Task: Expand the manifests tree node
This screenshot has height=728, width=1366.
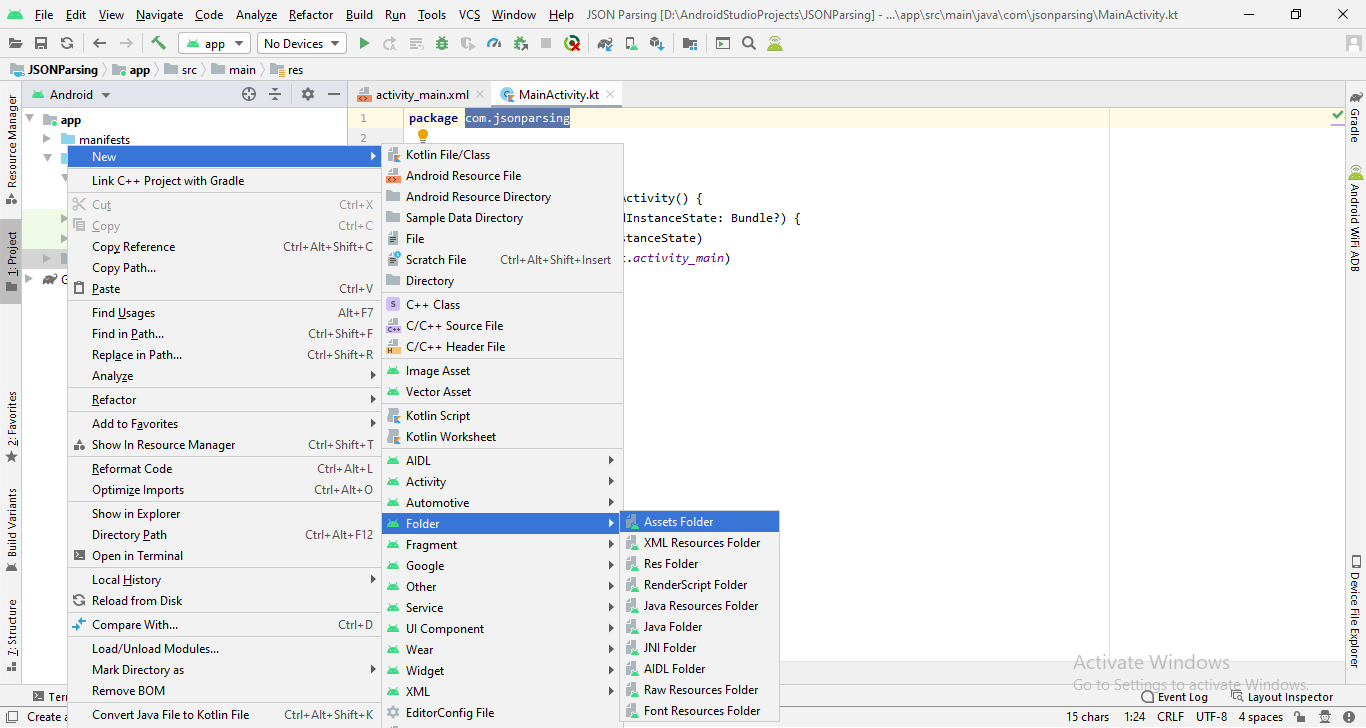Action: coord(47,139)
